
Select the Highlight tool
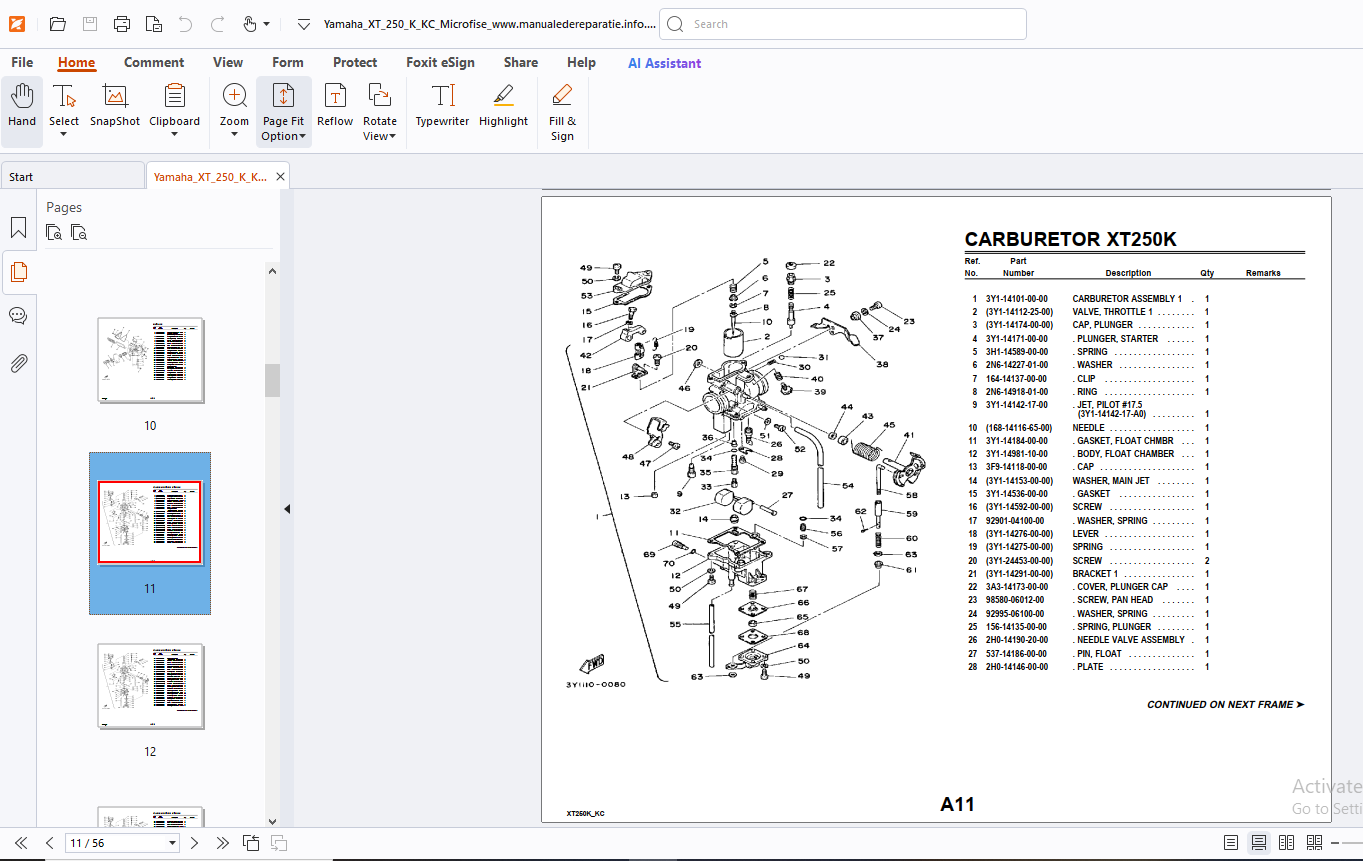tap(503, 106)
